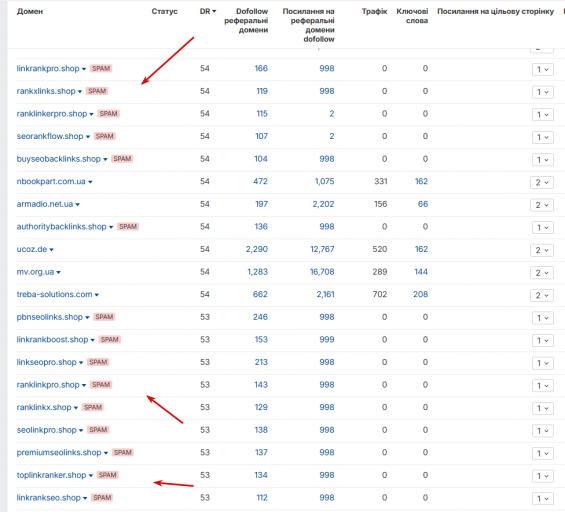Open ranklinkpro.shop domain link
The height and width of the screenshot is (512, 565).
tap(48, 385)
